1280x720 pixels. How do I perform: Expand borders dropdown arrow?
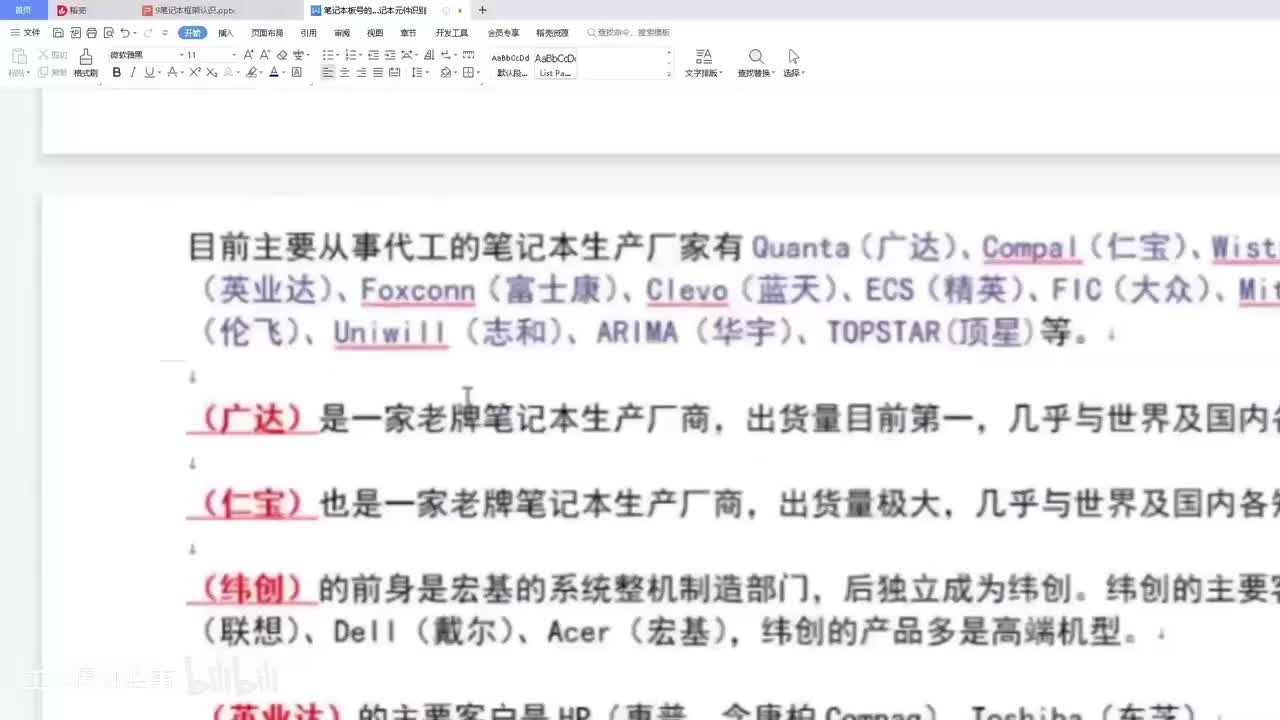pos(479,72)
